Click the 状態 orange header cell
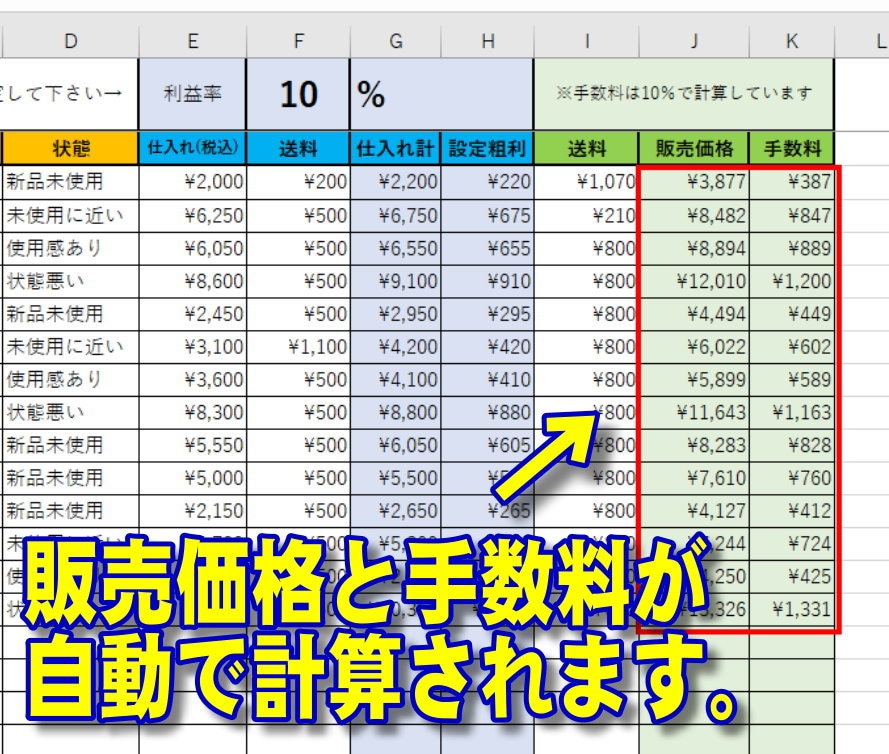This screenshot has height=754, width=889. (x=71, y=149)
